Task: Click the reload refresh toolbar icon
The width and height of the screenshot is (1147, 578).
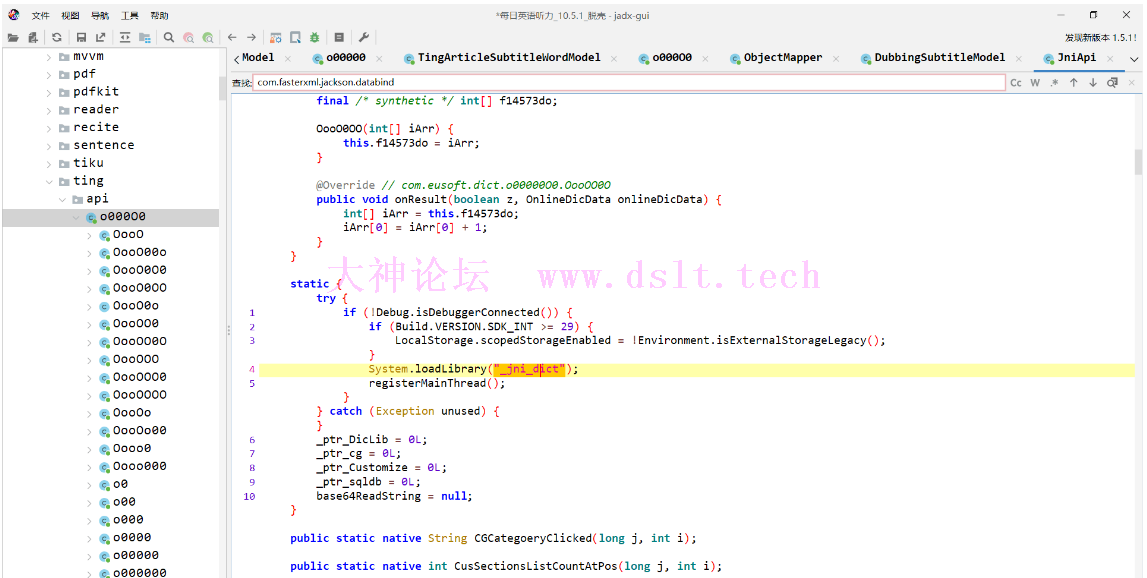Action: point(57,37)
